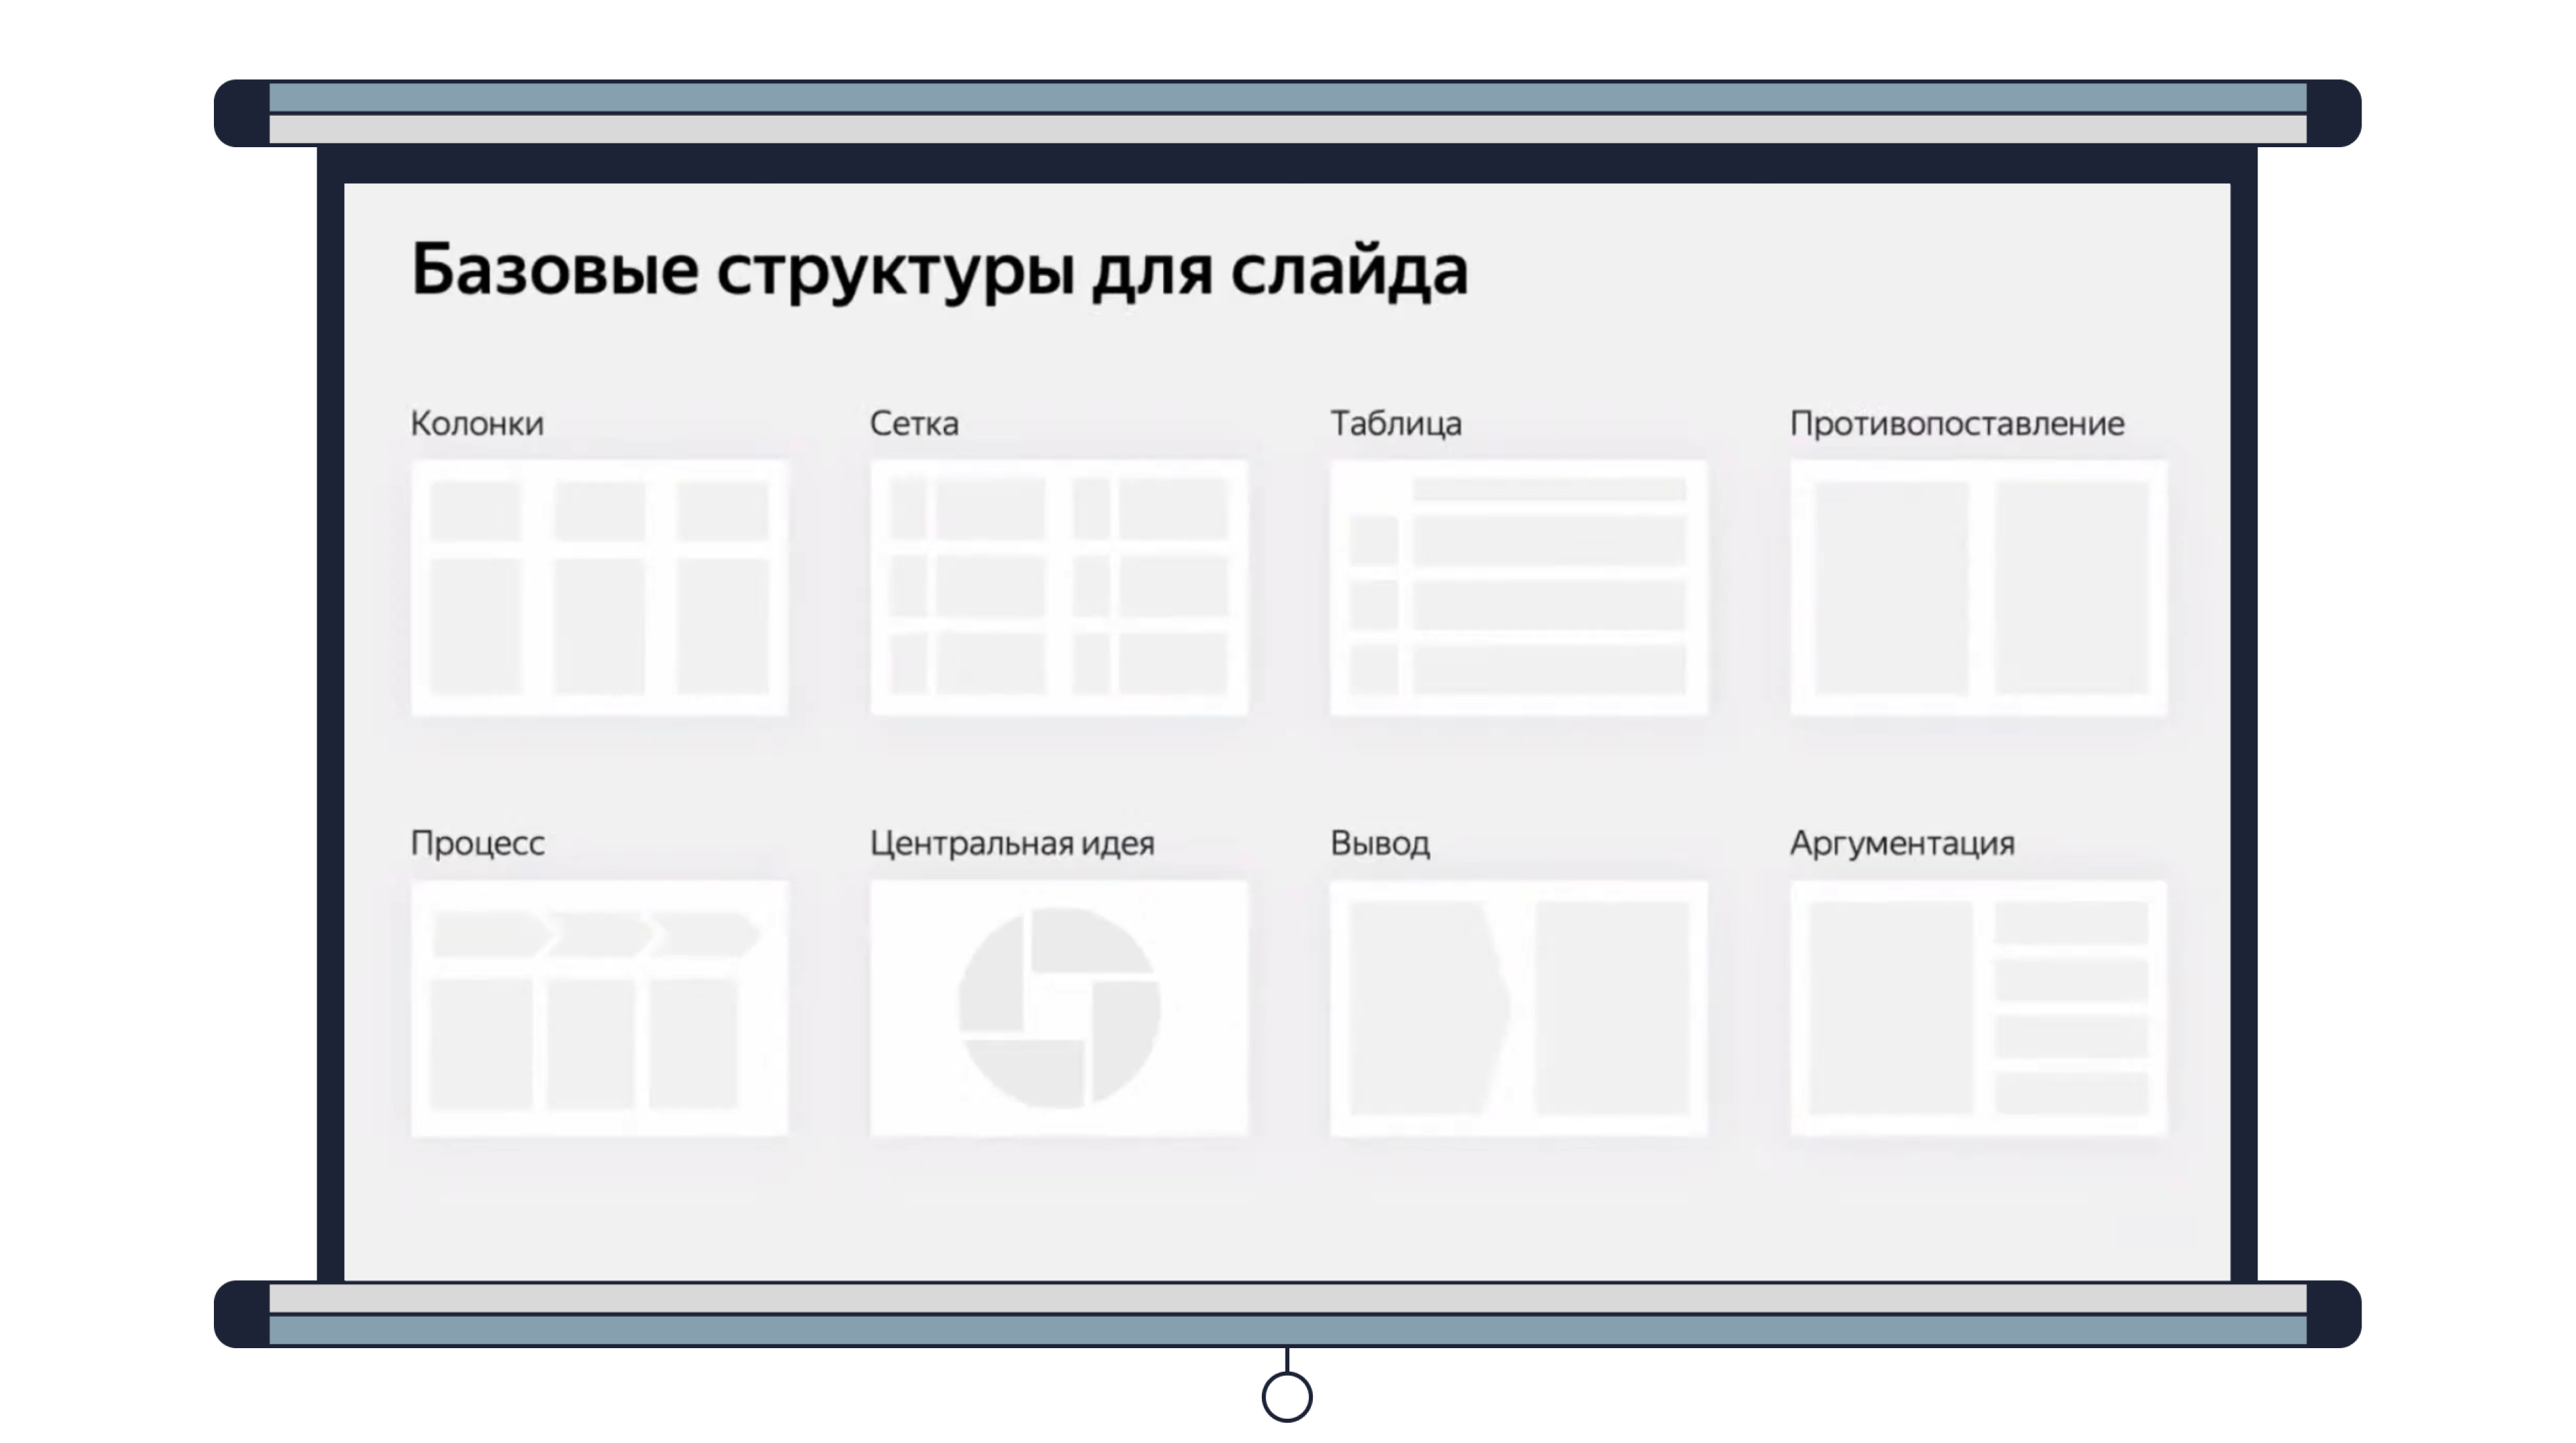Click the projector screen pull ring
Screen dimensions: 2576x1443
point(1287,1396)
